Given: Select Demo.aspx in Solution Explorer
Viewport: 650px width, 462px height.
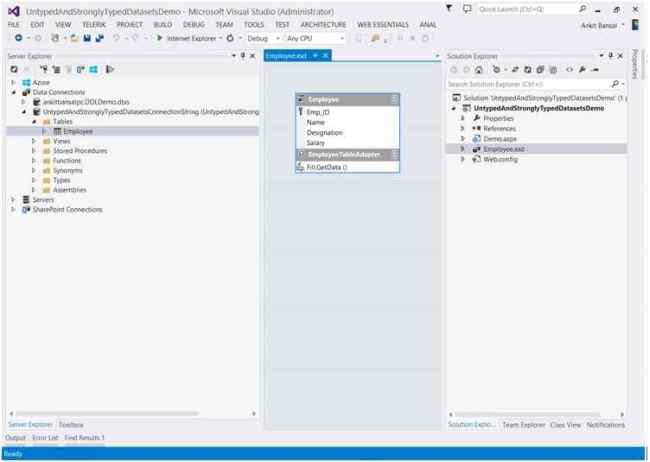Looking at the screenshot, I should pyautogui.click(x=500, y=139).
